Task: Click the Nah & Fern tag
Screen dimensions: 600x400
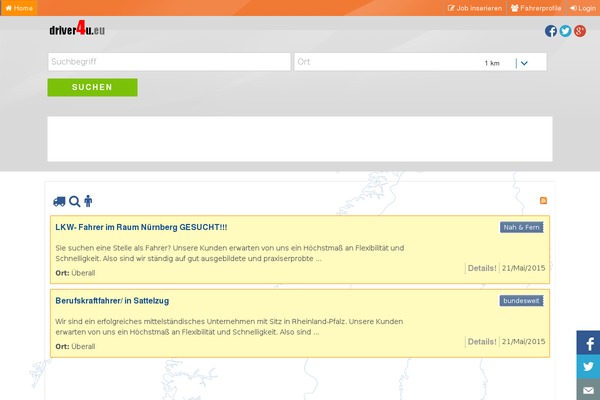Action: 522,227
